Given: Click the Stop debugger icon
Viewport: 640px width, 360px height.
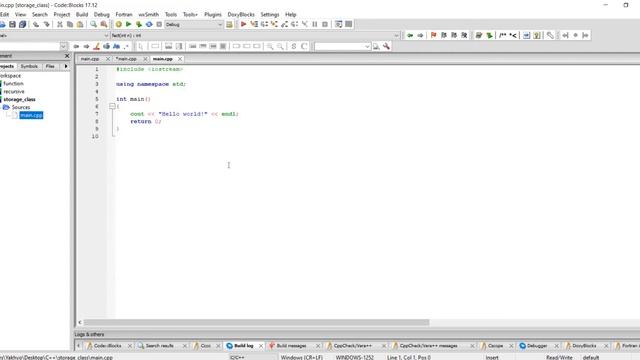Looking at the screenshot, I should (x=325, y=24).
